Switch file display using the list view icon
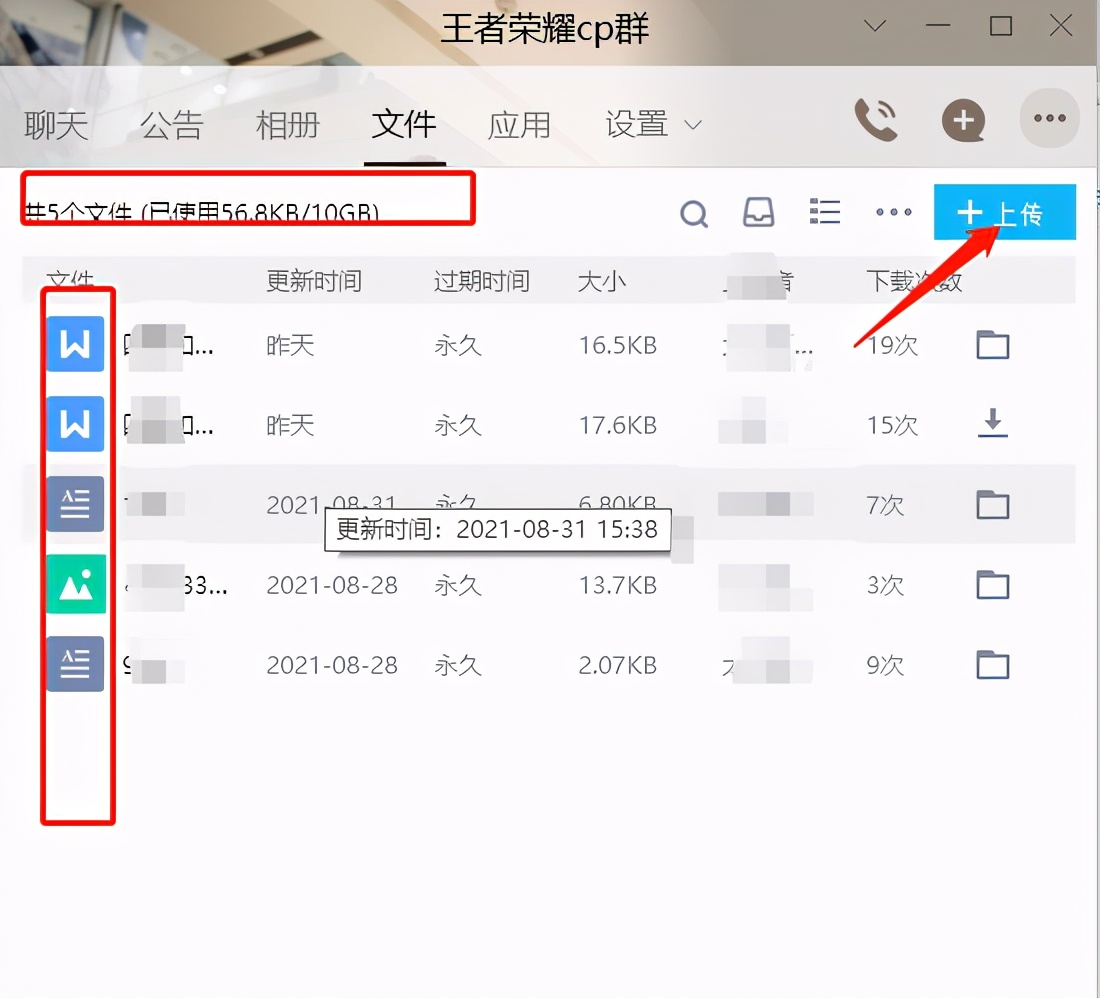Image resolution: width=1100 pixels, height=998 pixels. click(x=824, y=212)
